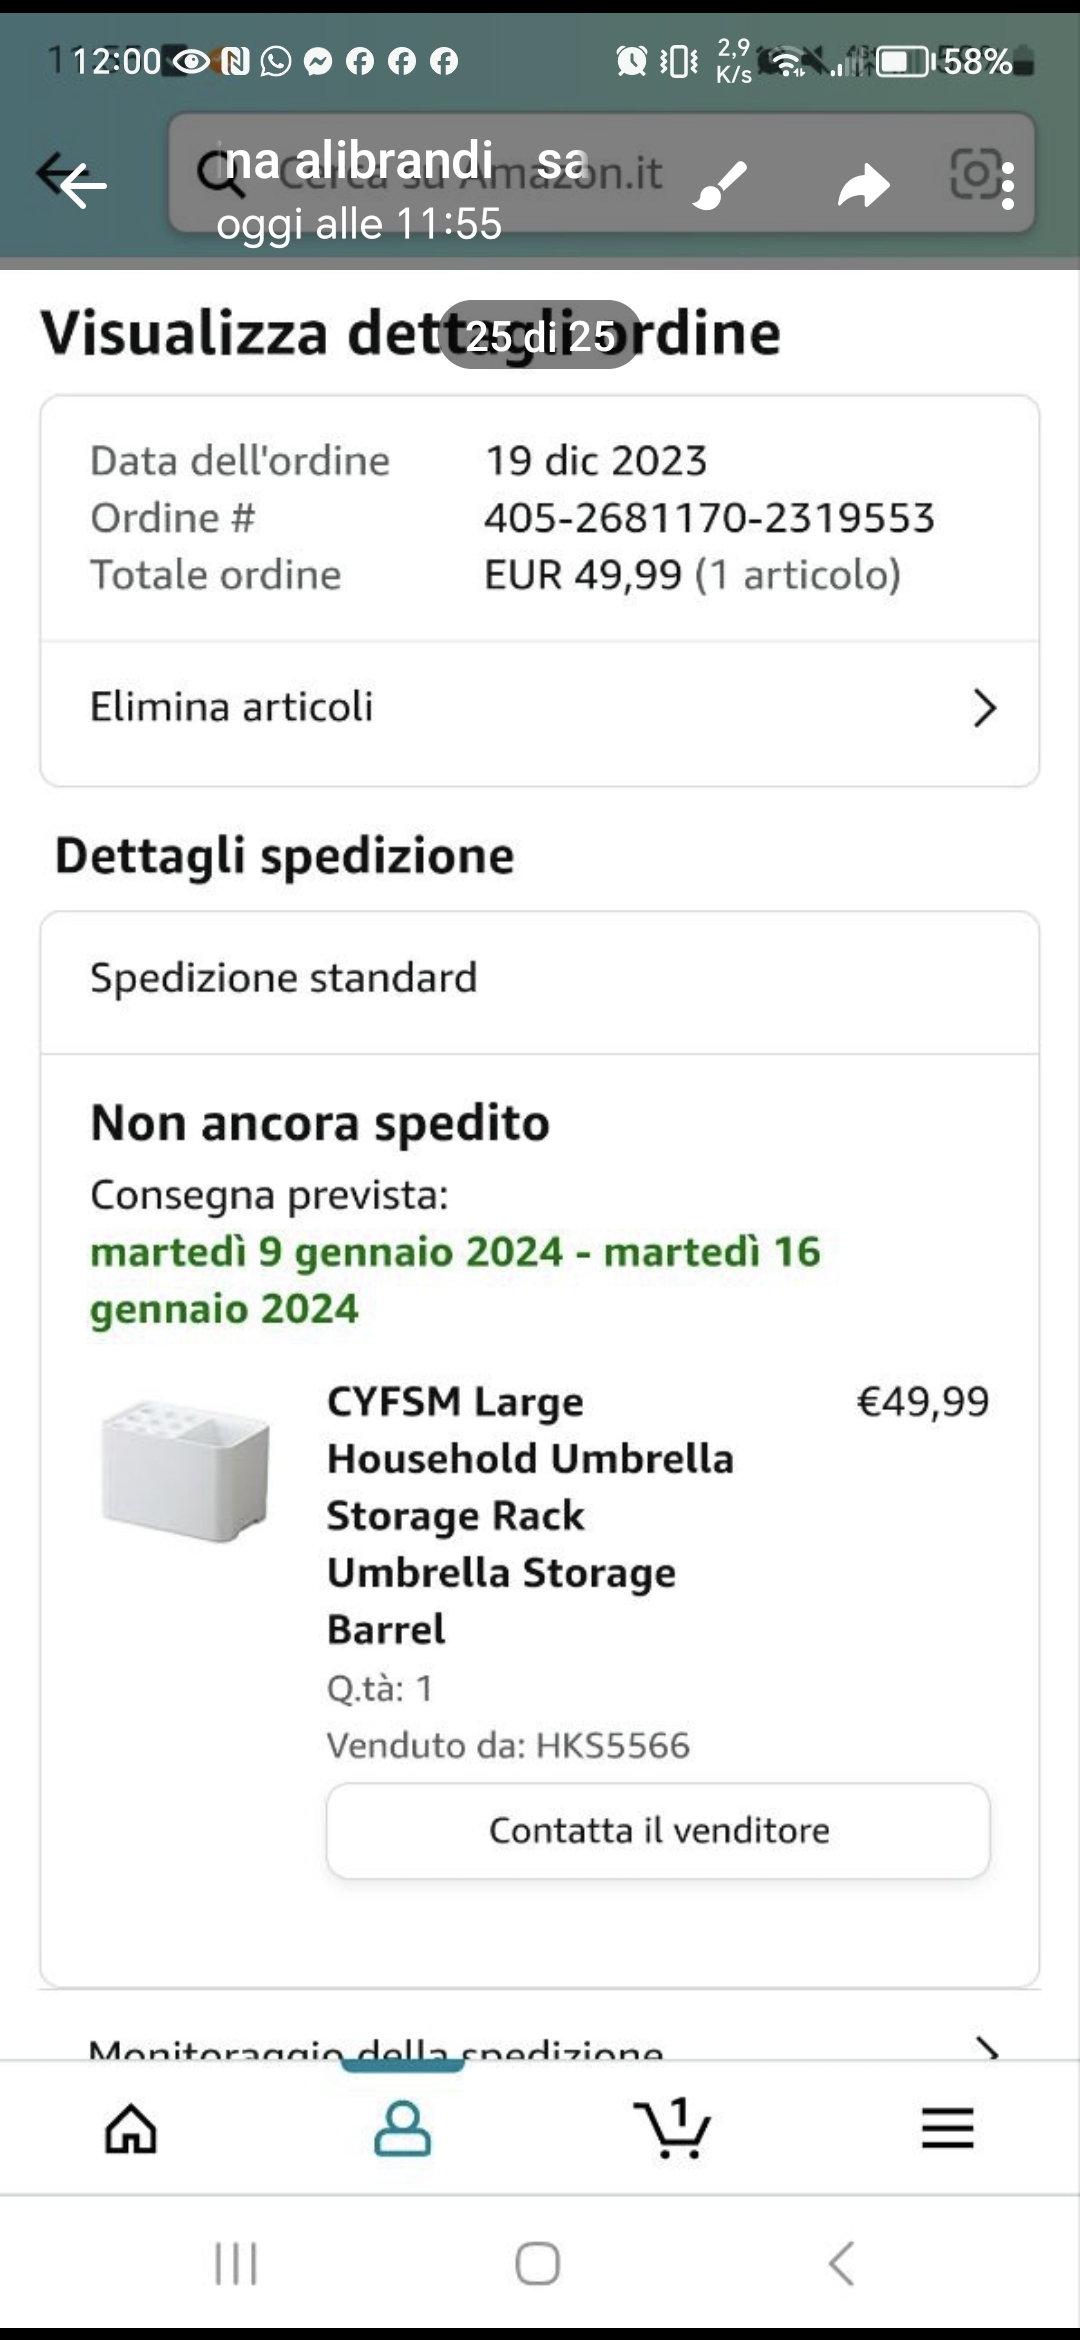This screenshot has width=1080, height=2340.
Task: Tap Android home navigation button
Action: (538, 2263)
